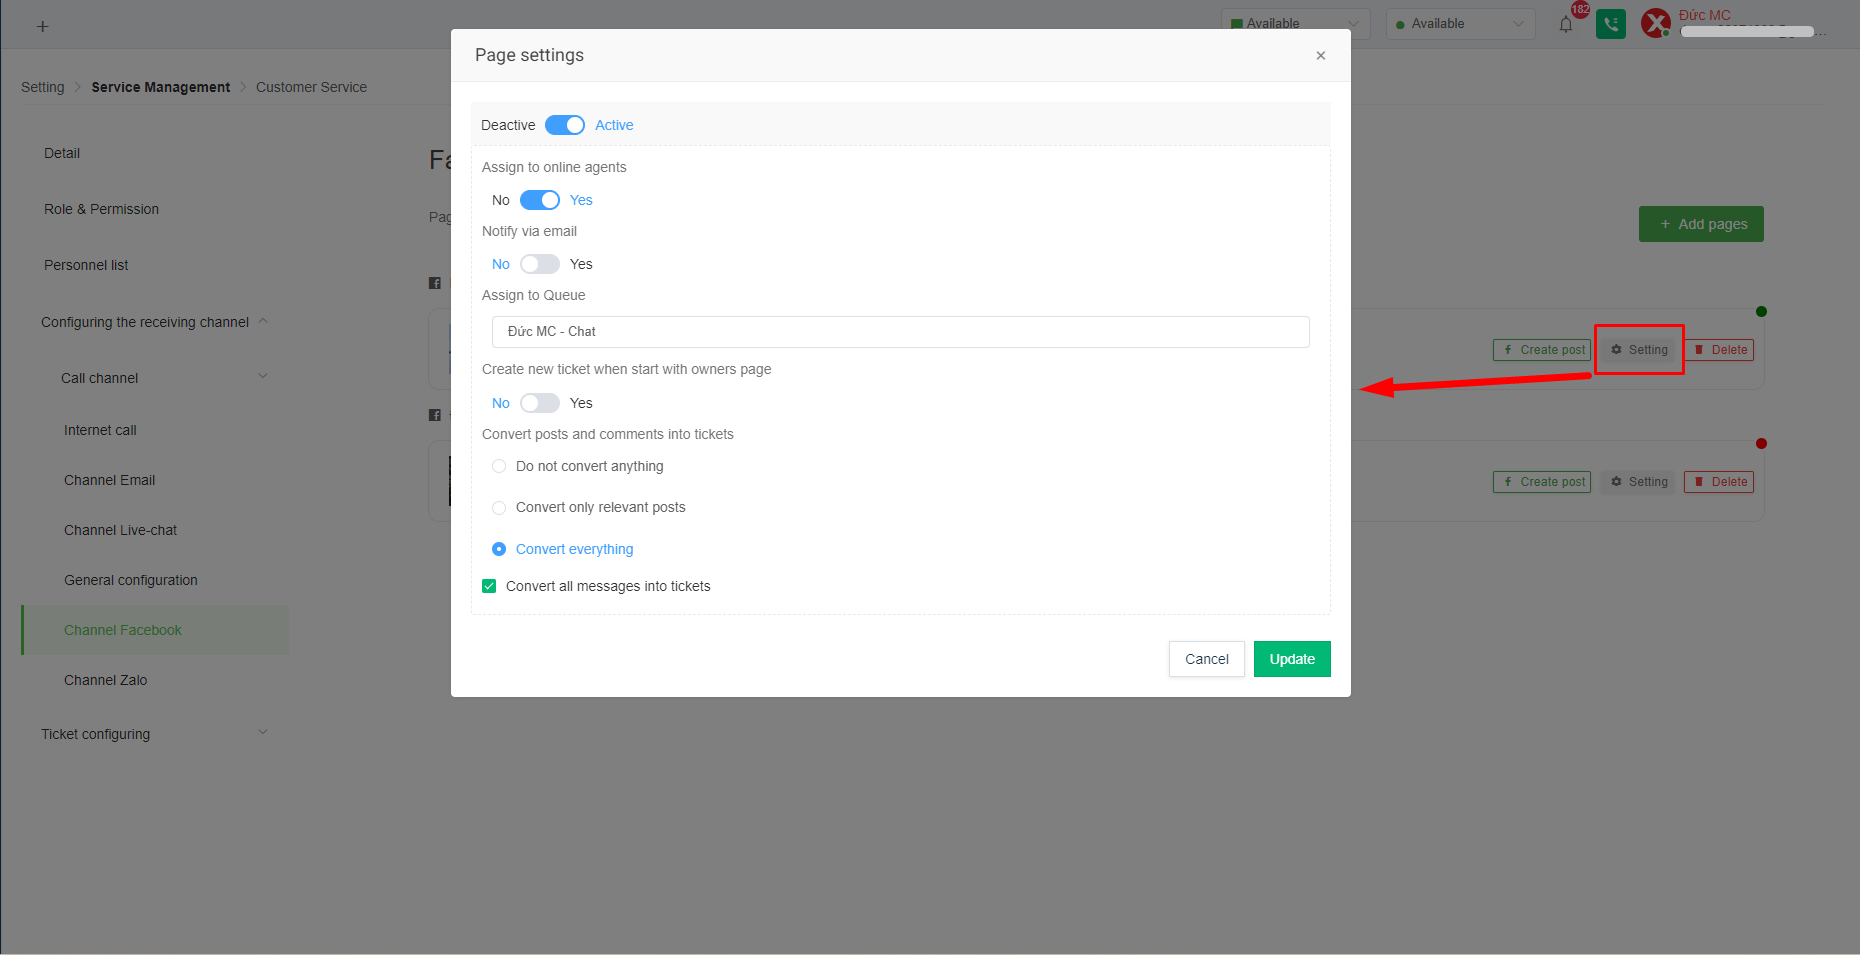Click Create post in second page row
Screen dimensions: 1860x955
coord(1542,482)
